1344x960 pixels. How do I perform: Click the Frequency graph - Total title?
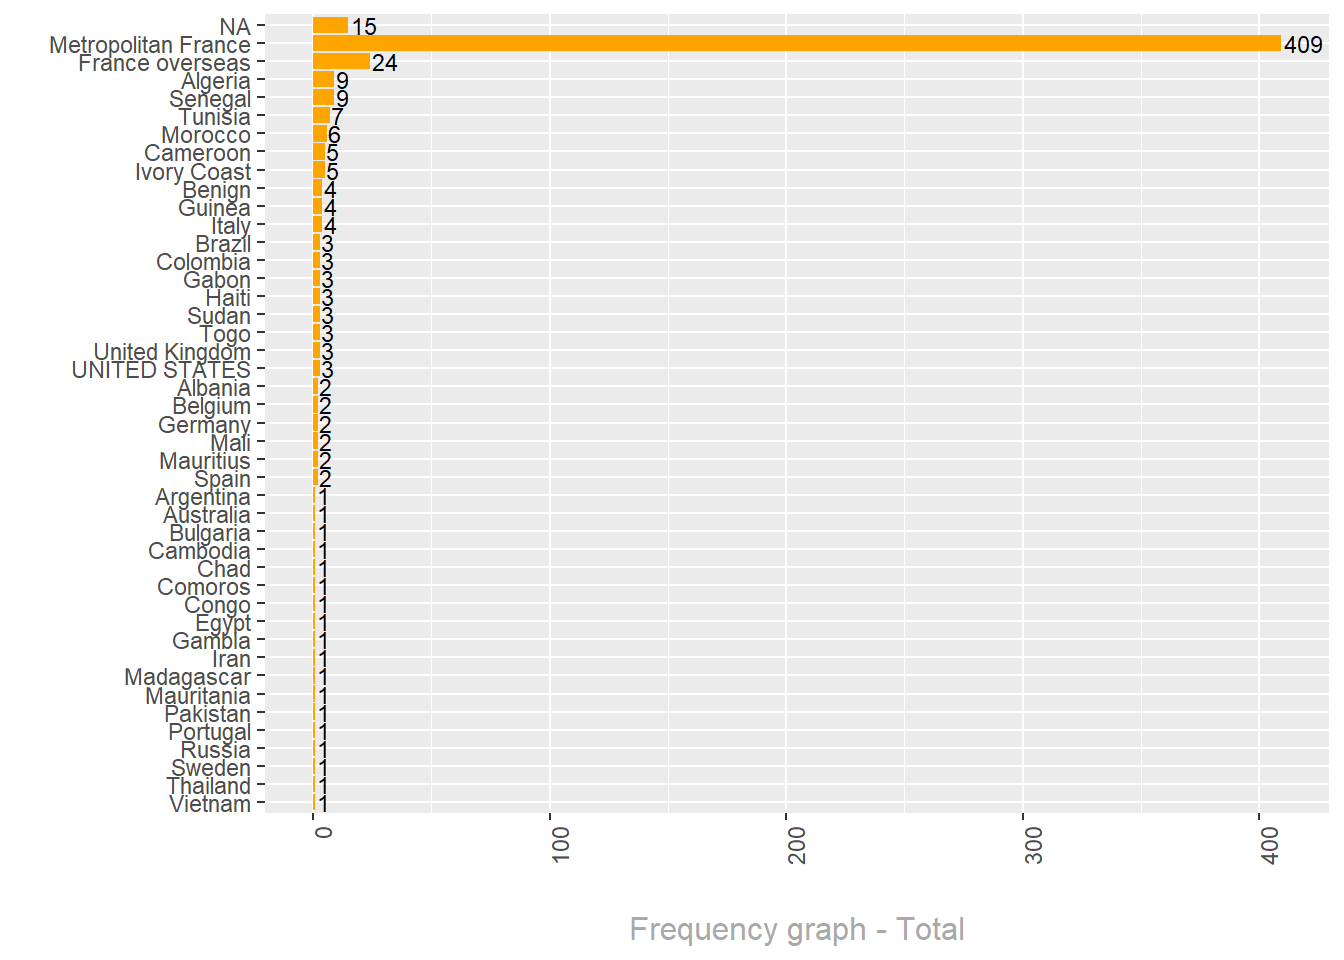click(x=796, y=929)
